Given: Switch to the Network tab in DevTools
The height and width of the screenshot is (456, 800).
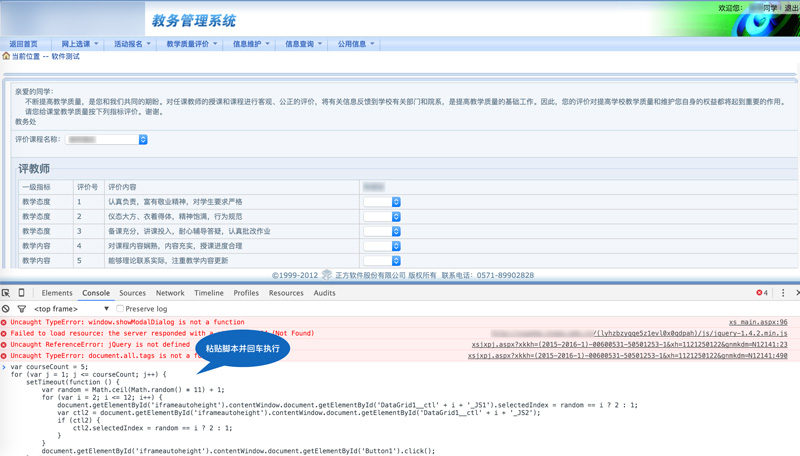Looking at the screenshot, I should point(170,293).
